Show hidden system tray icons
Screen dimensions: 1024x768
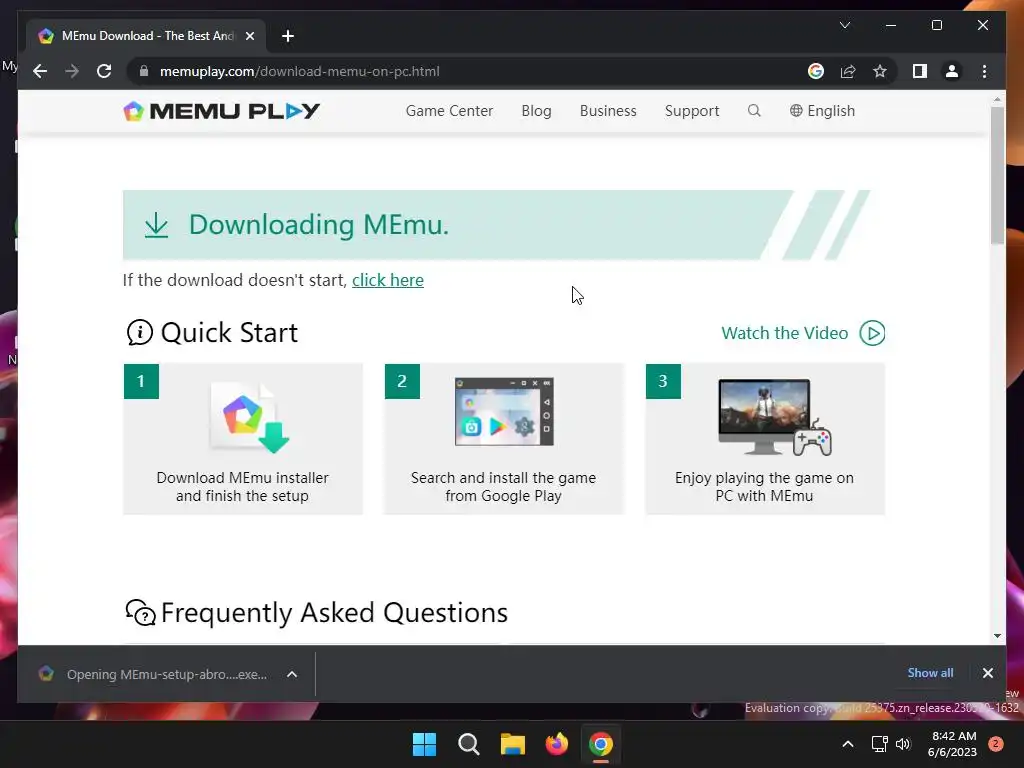[848, 744]
